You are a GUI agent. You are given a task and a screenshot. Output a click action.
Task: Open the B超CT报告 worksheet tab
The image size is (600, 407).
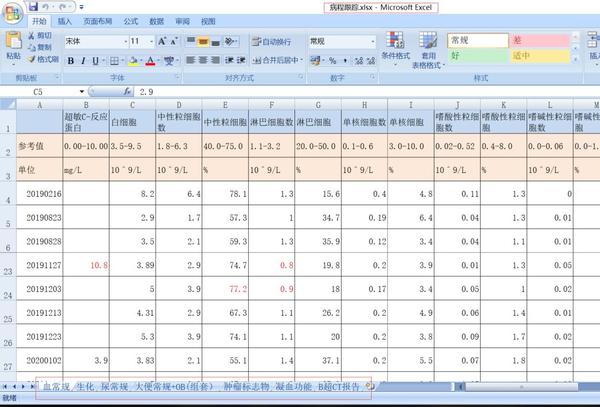coord(339,387)
